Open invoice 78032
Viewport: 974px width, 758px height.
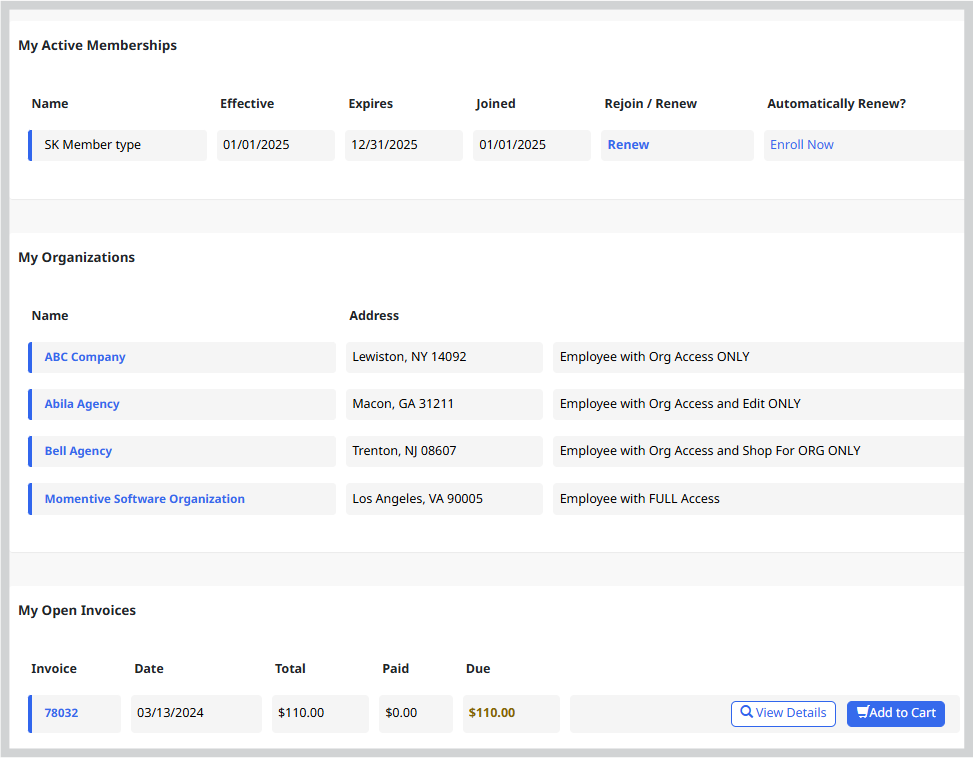[61, 713]
